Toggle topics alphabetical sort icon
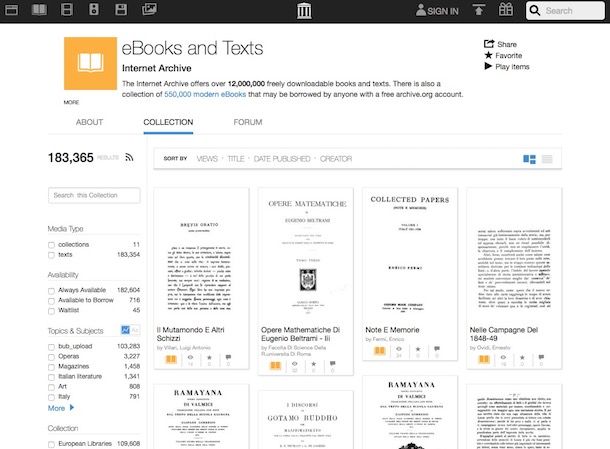The image size is (610, 449). (x=135, y=330)
